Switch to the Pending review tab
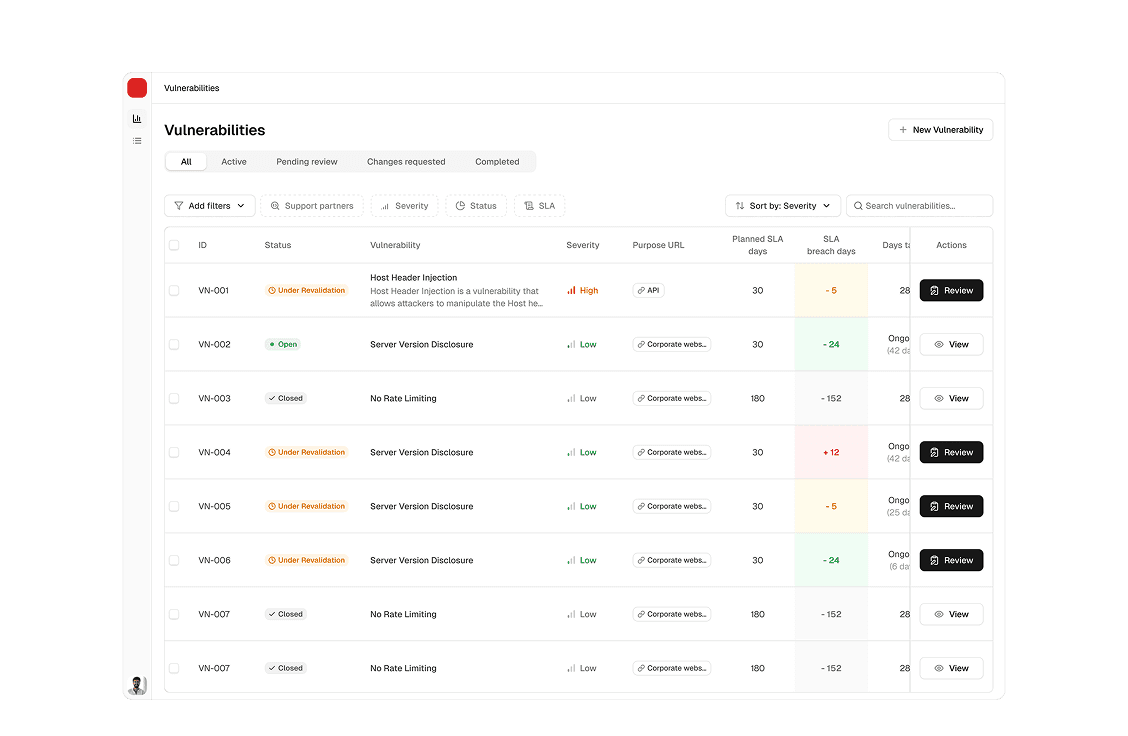 306,162
